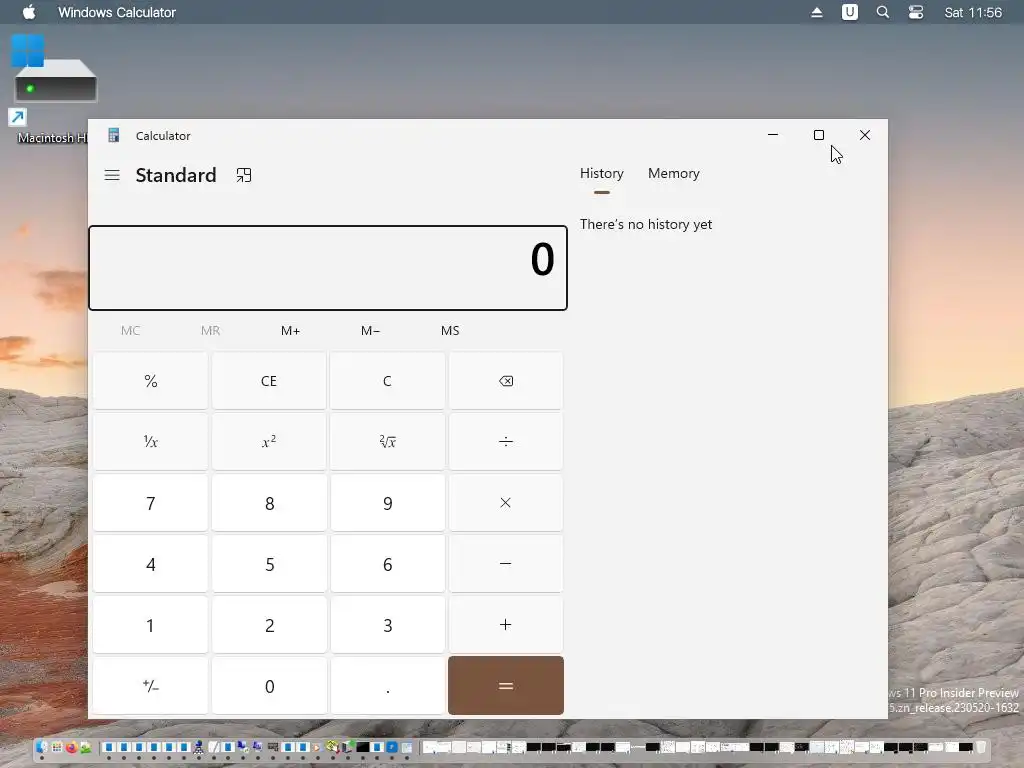Open Finder from the Dock

point(42,747)
